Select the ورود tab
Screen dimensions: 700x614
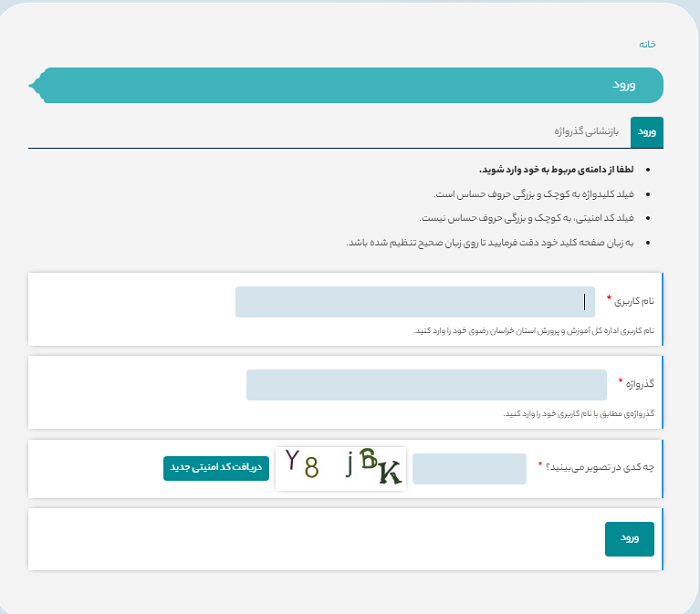click(x=647, y=132)
